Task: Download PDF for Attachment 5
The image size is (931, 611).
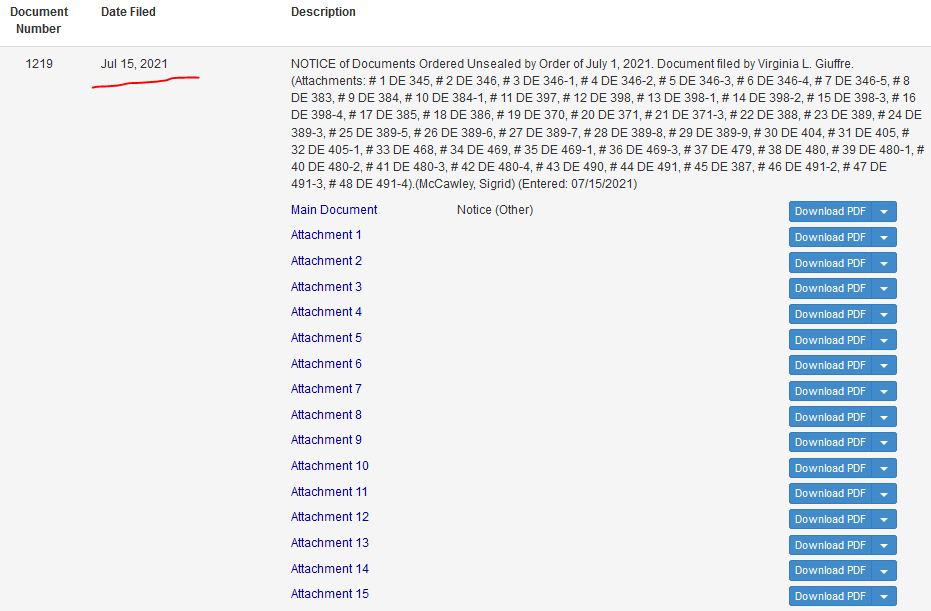Action: coord(830,340)
